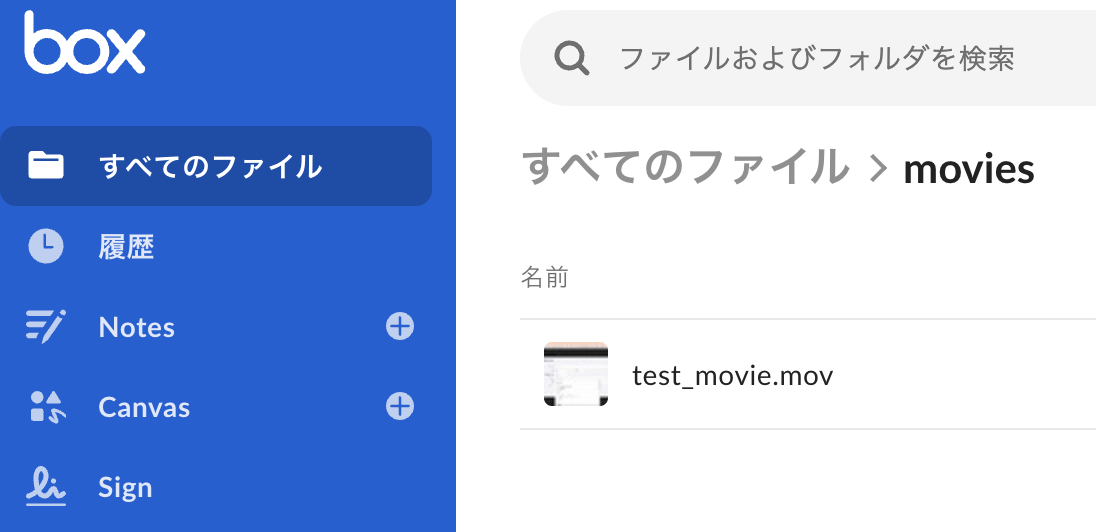This screenshot has width=1096, height=532.
Task: Go to すべてのファイル in breadcrumb
Action: tap(685, 166)
